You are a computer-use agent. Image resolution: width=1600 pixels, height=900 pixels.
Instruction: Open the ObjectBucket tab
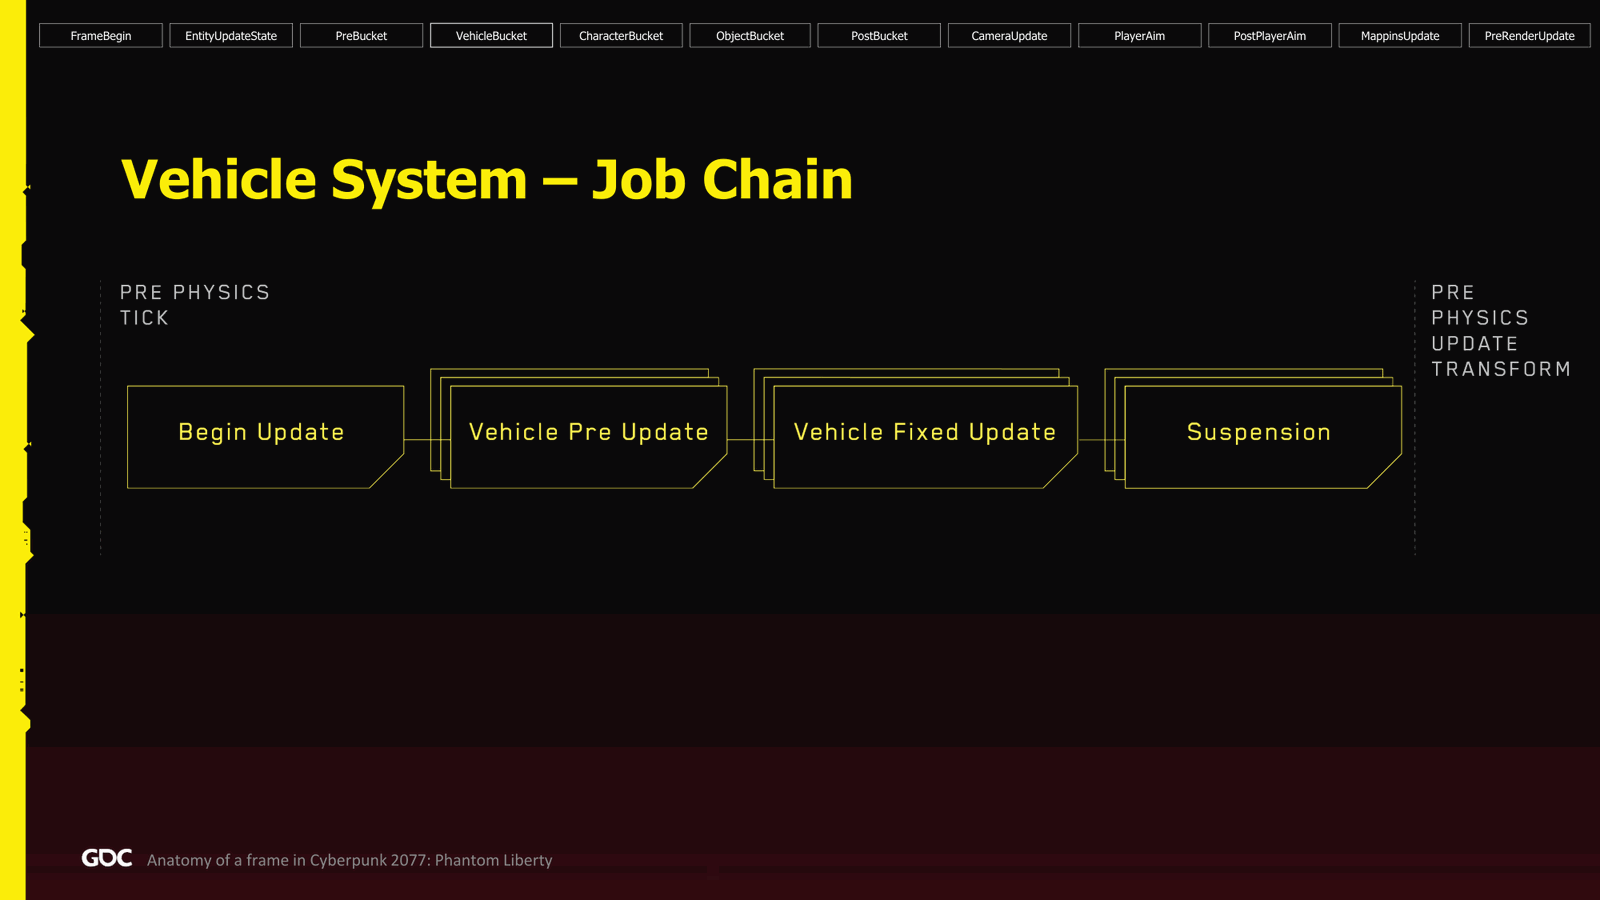pos(750,36)
